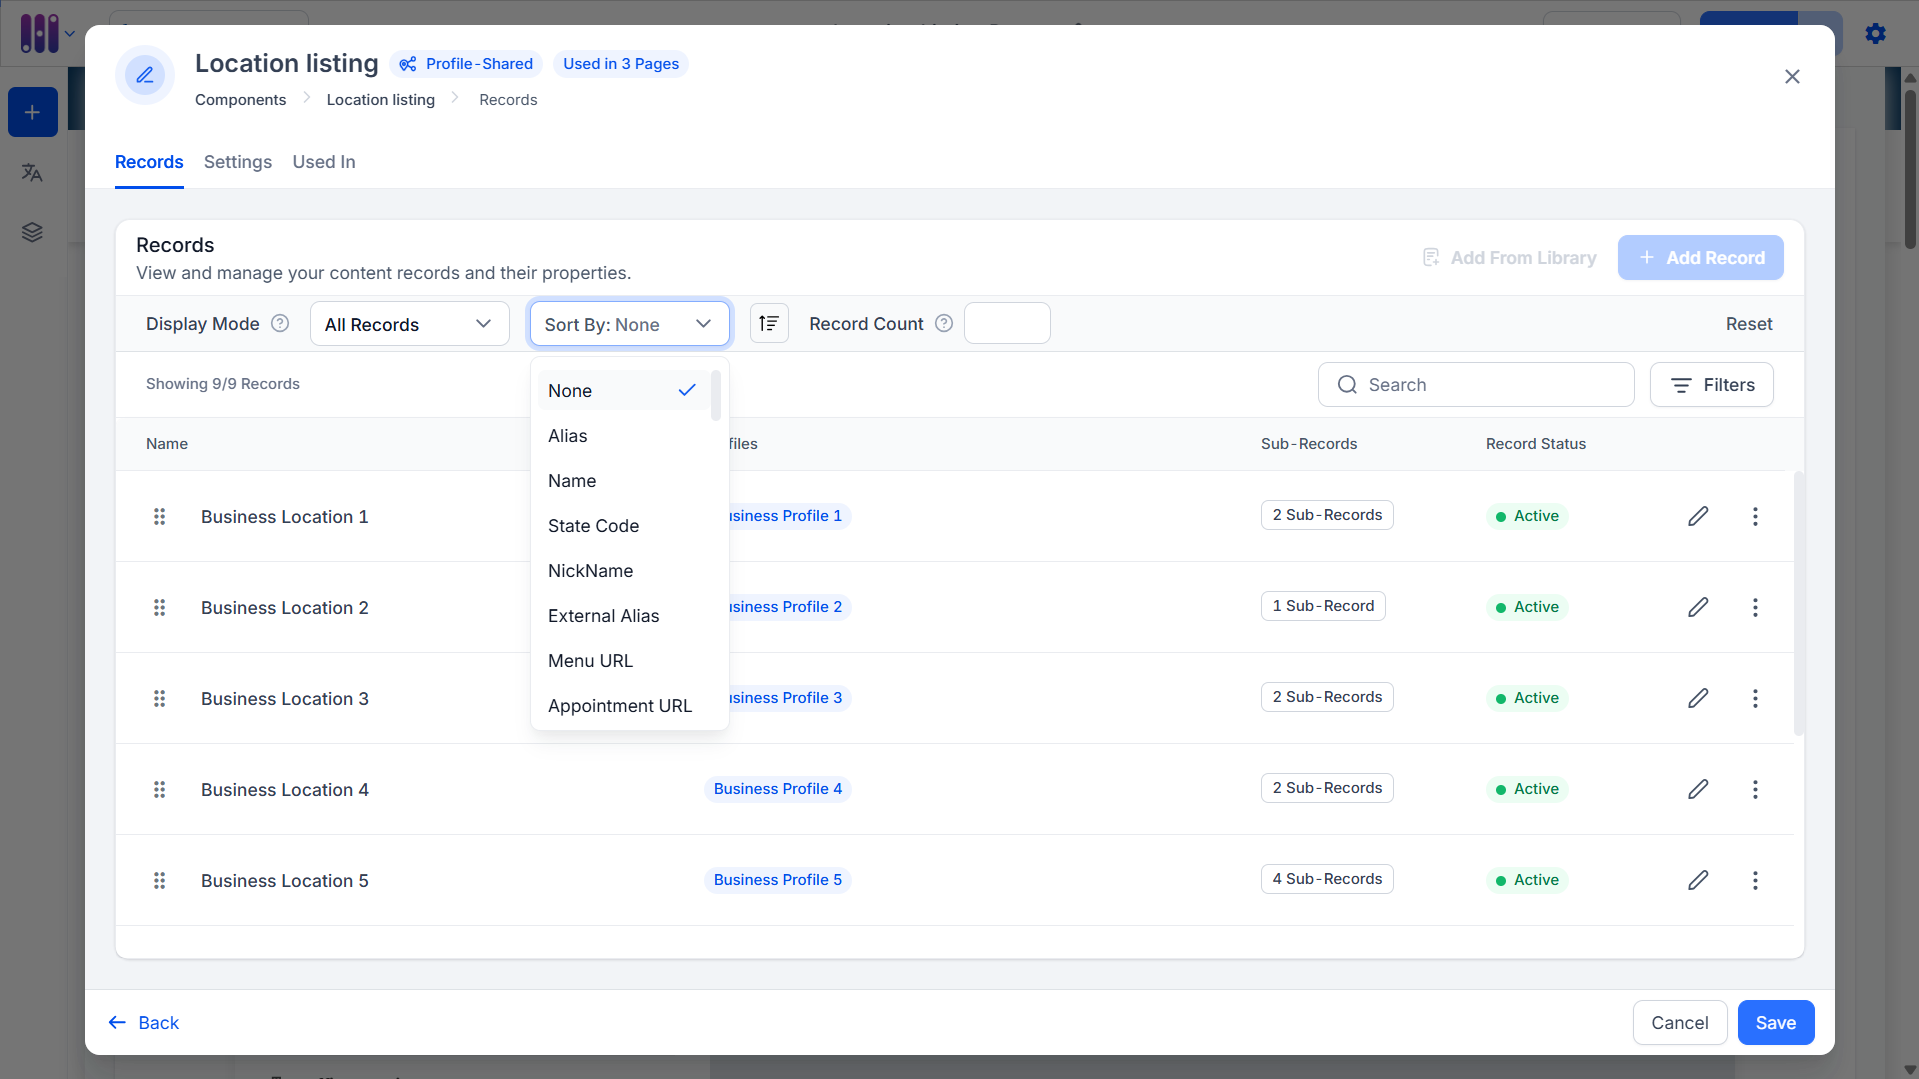Edit Business Location 3 with pencil icon
Image resolution: width=1919 pixels, height=1079 pixels.
pyautogui.click(x=1698, y=698)
